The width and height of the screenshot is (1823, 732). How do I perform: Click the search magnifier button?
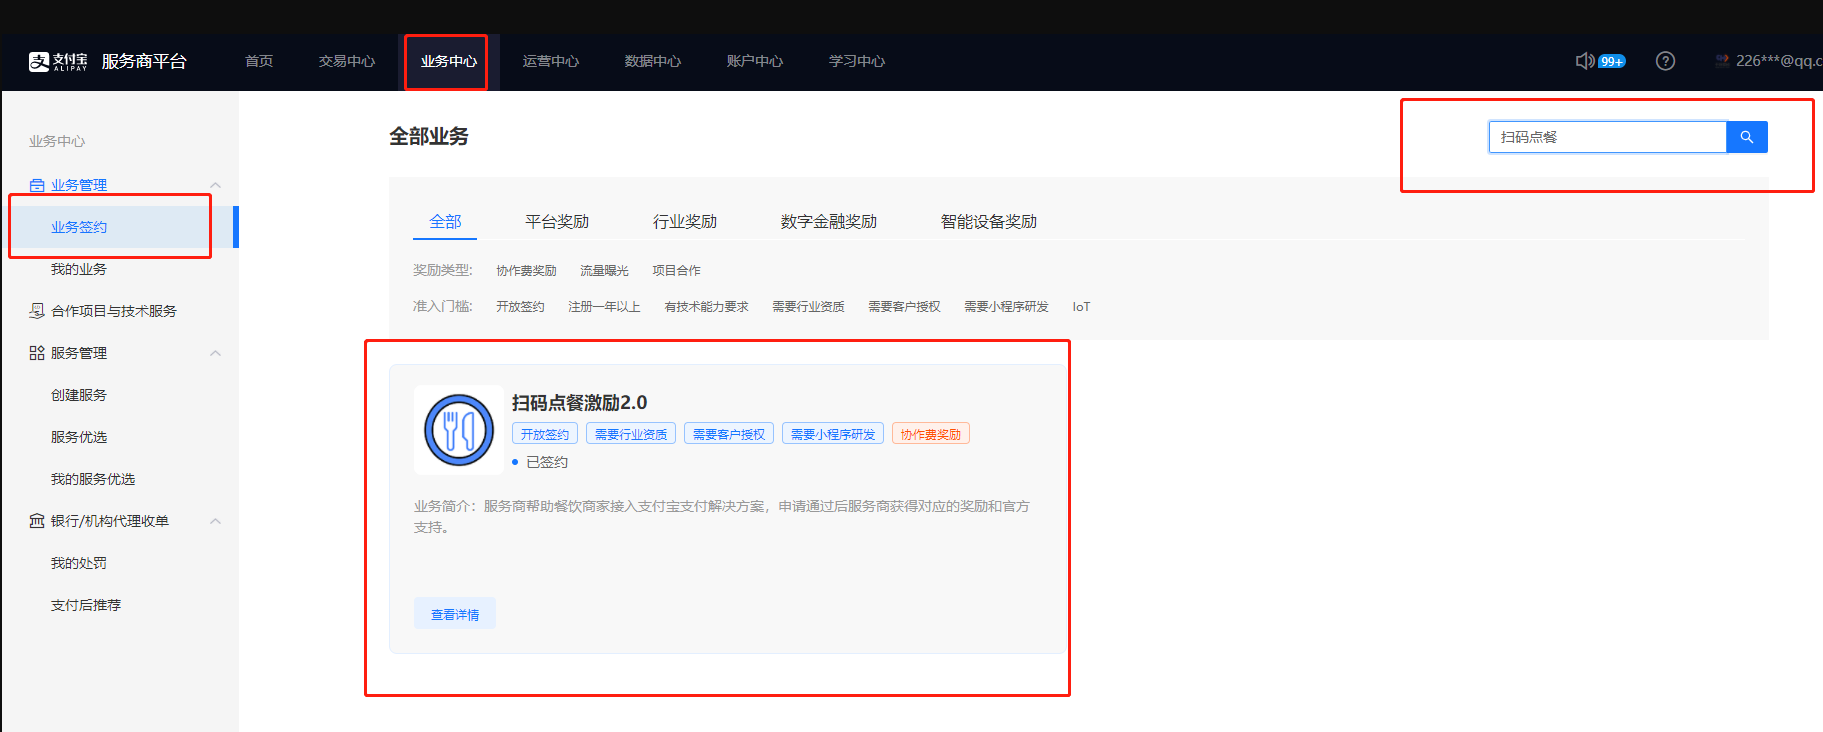pyautogui.click(x=1747, y=137)
